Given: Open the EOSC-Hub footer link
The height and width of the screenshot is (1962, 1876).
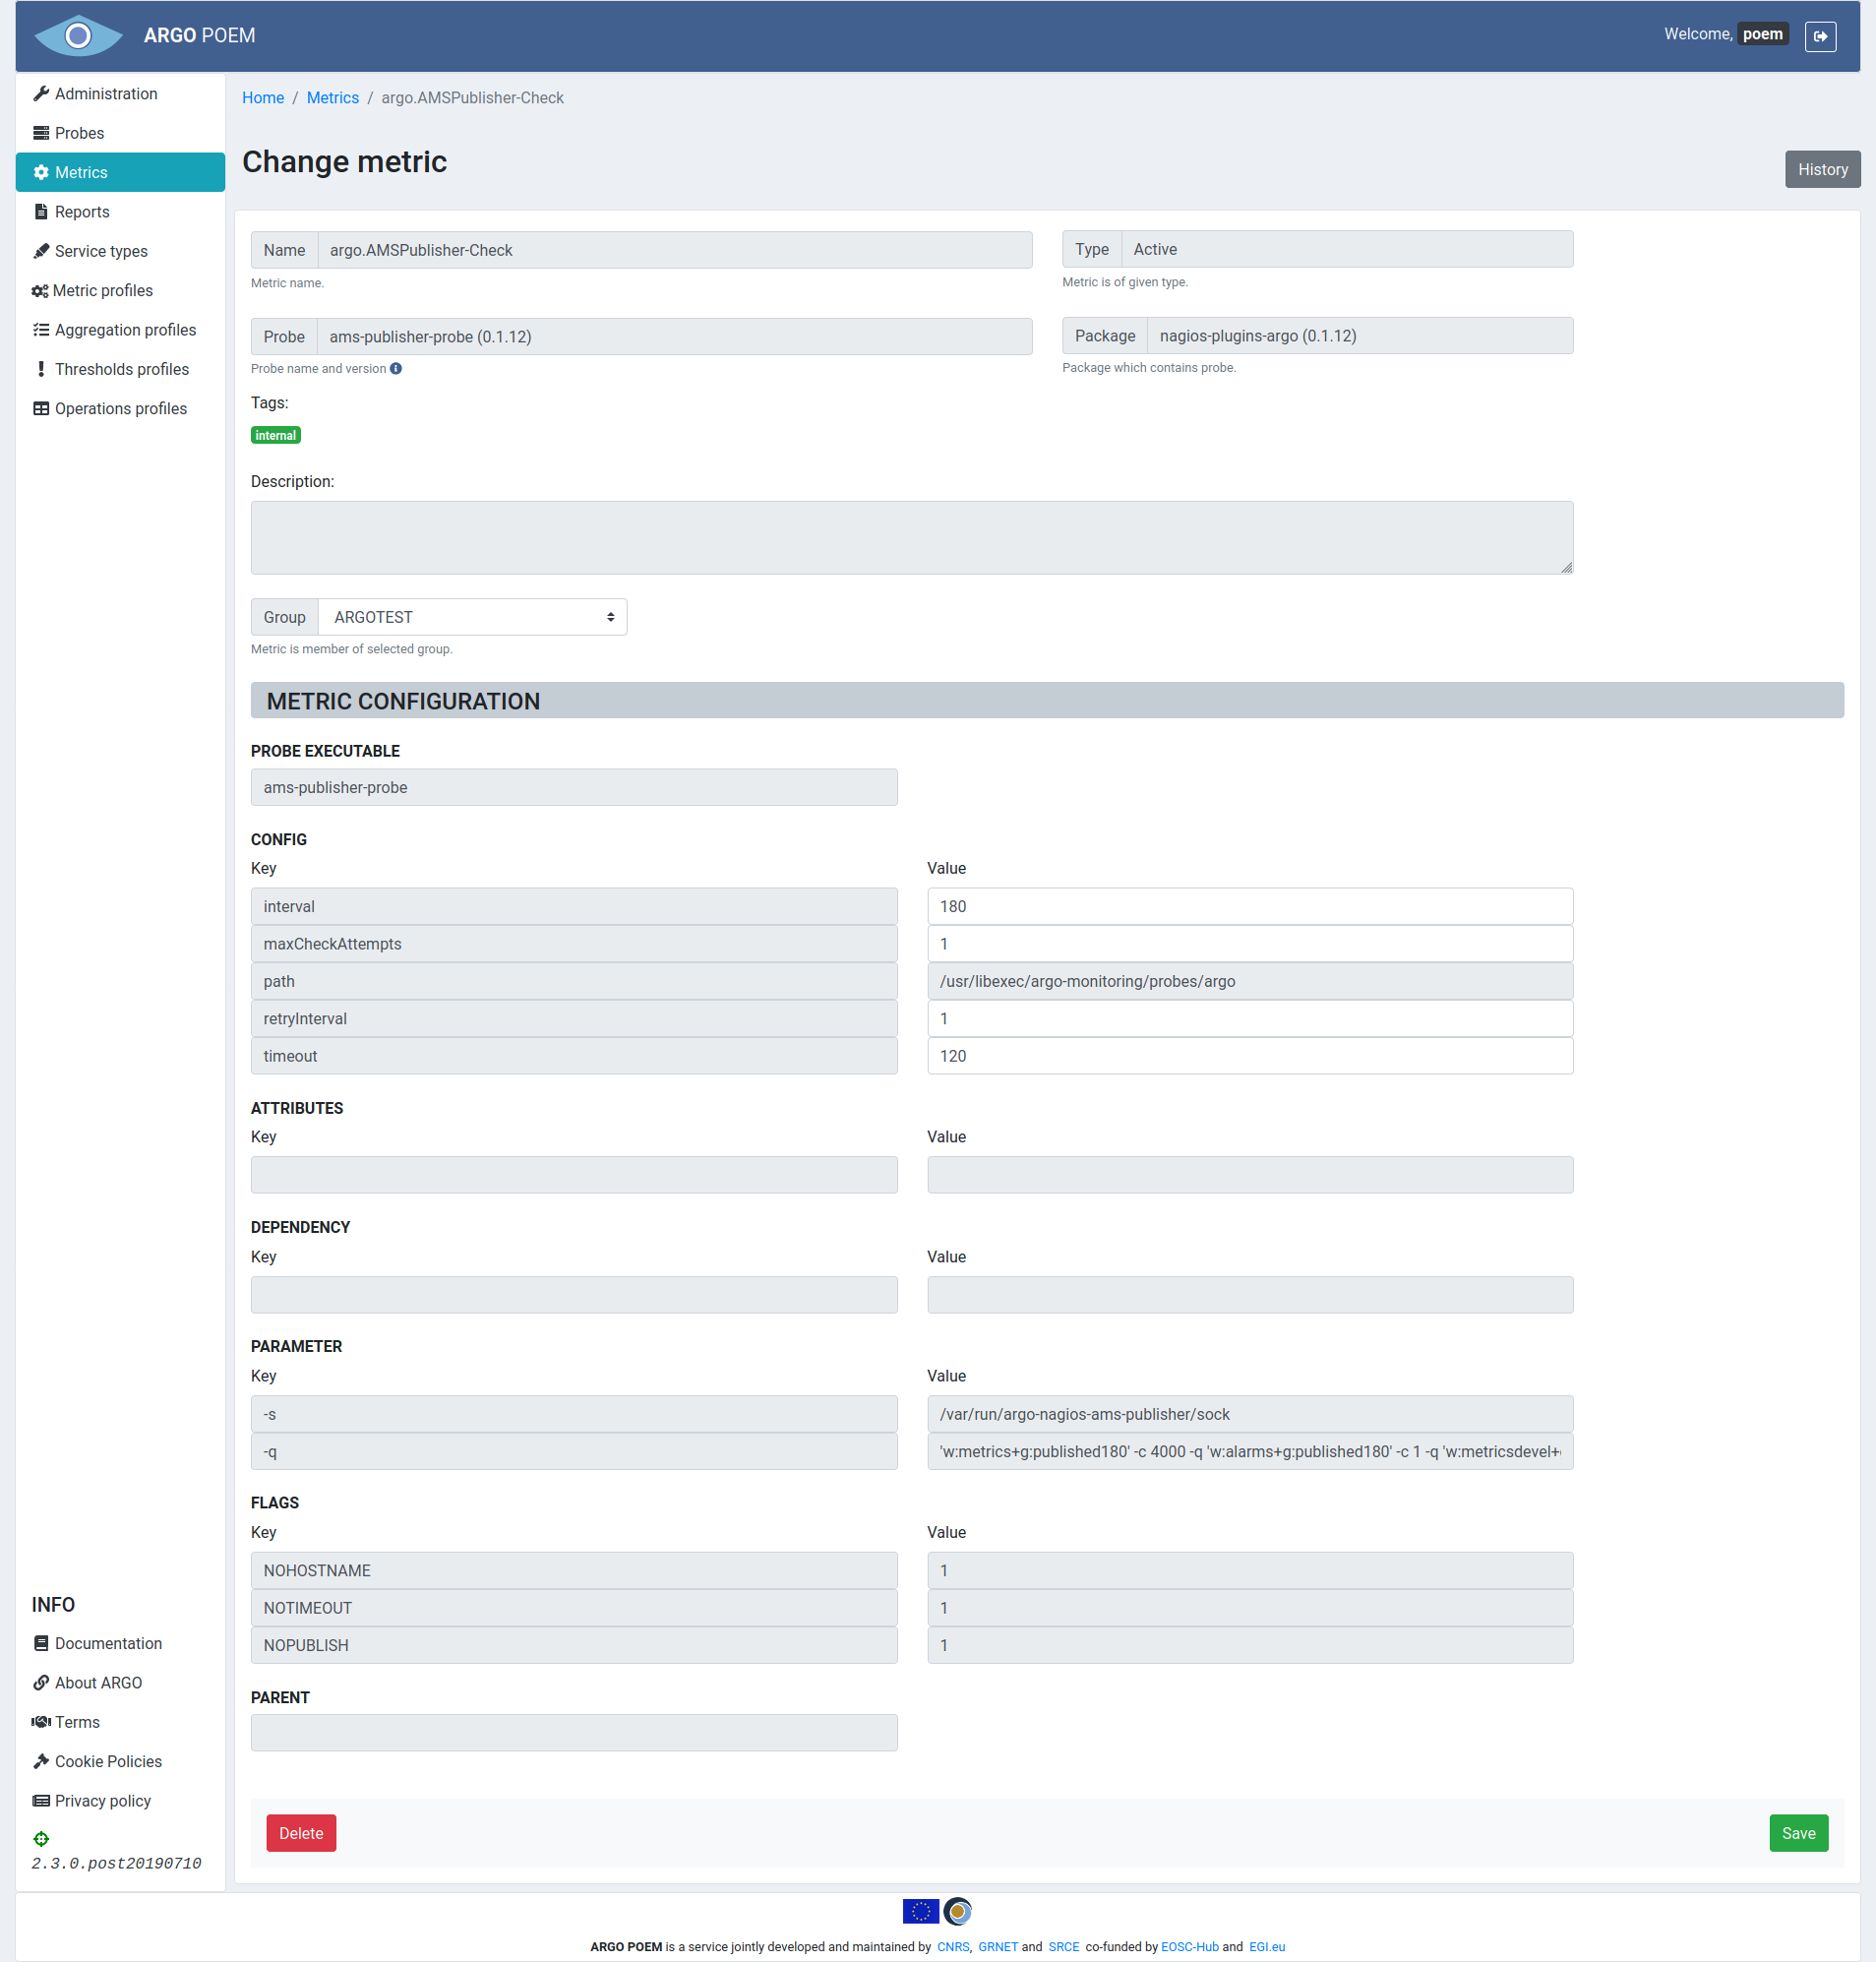Looking at the screenshot, I should point(1189,1946).
